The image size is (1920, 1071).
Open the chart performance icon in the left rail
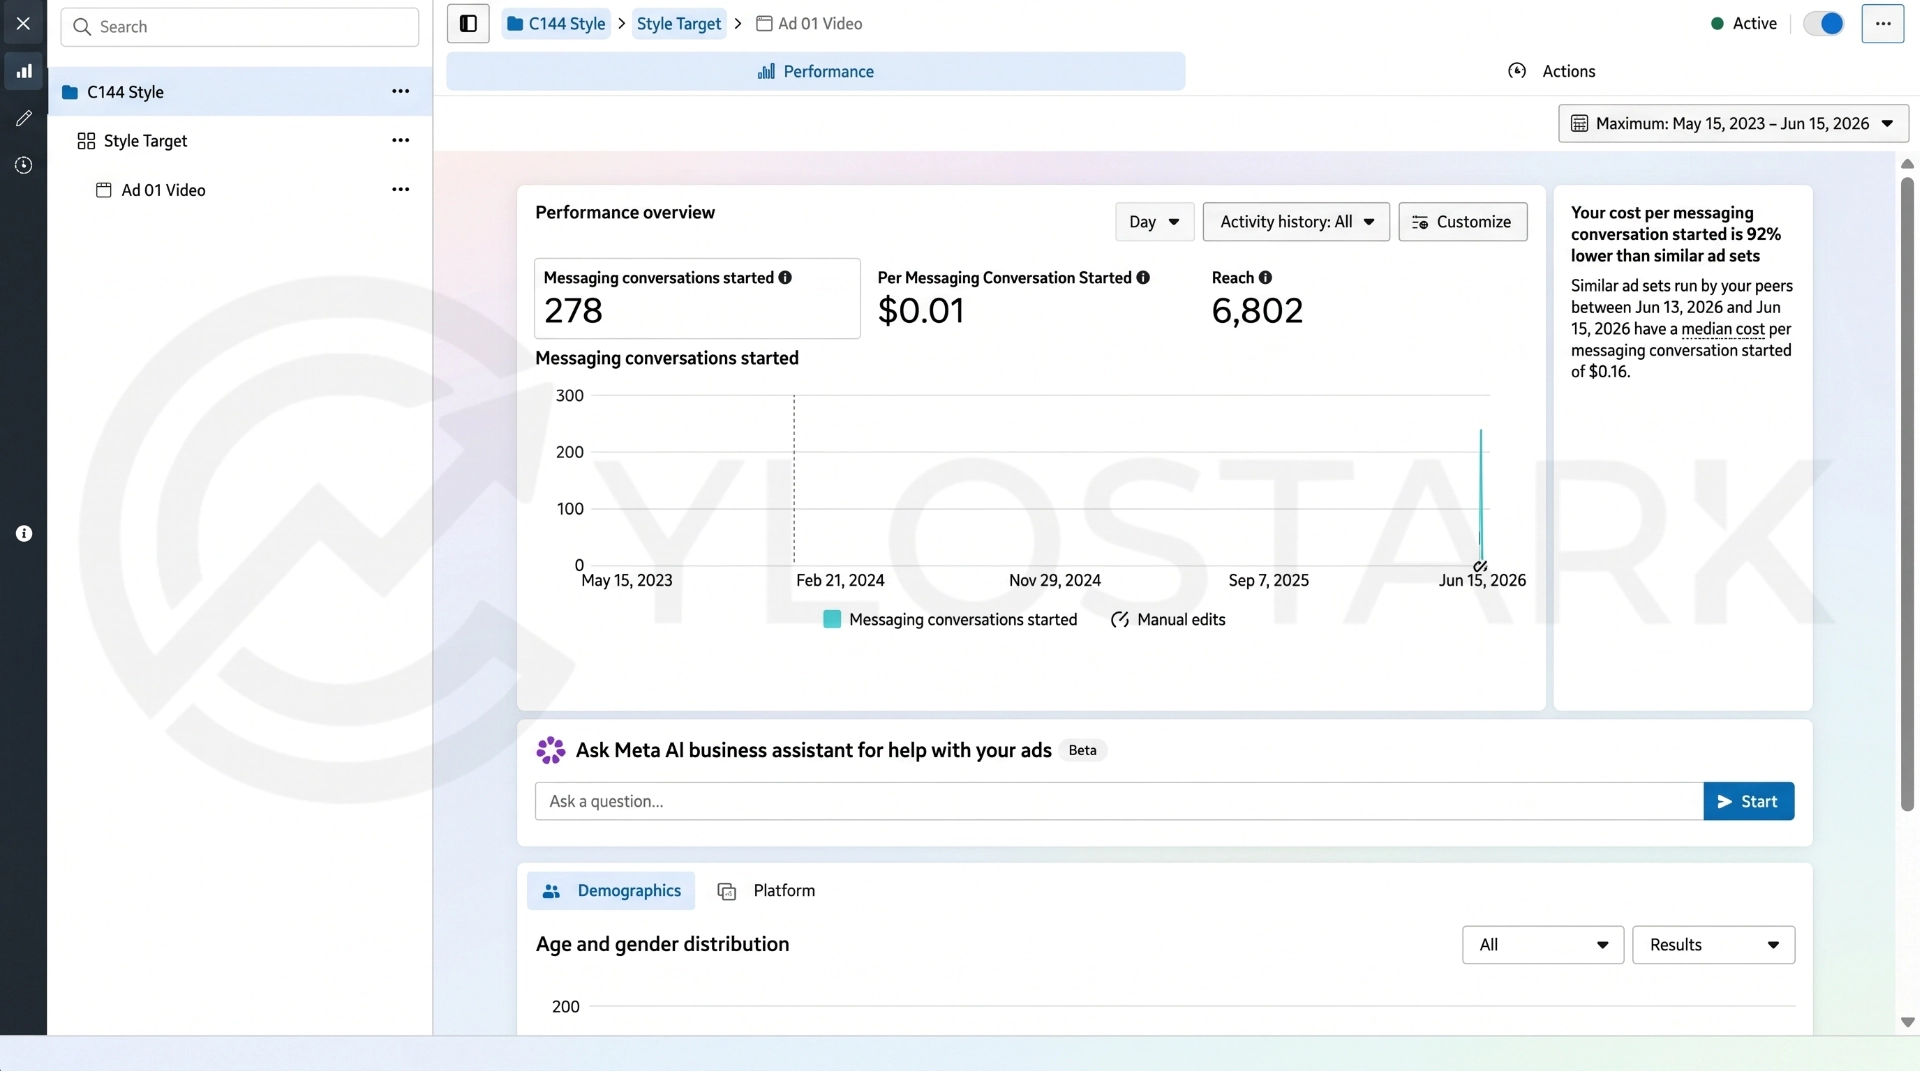click(x=24, y=71)
